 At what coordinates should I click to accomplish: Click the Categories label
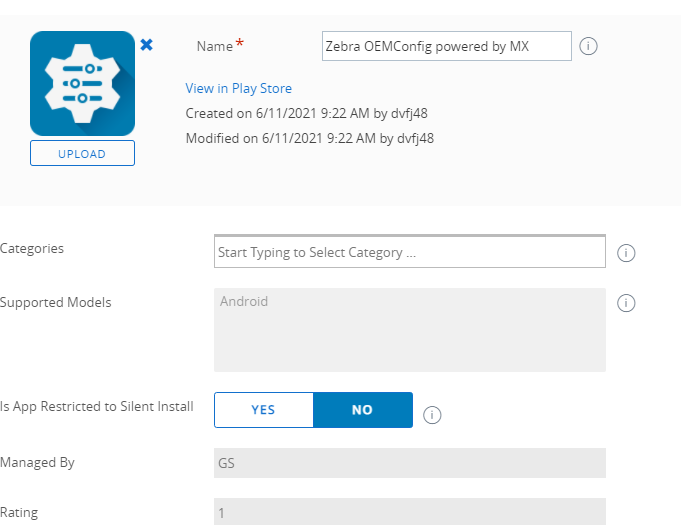[x=32, y=248]
